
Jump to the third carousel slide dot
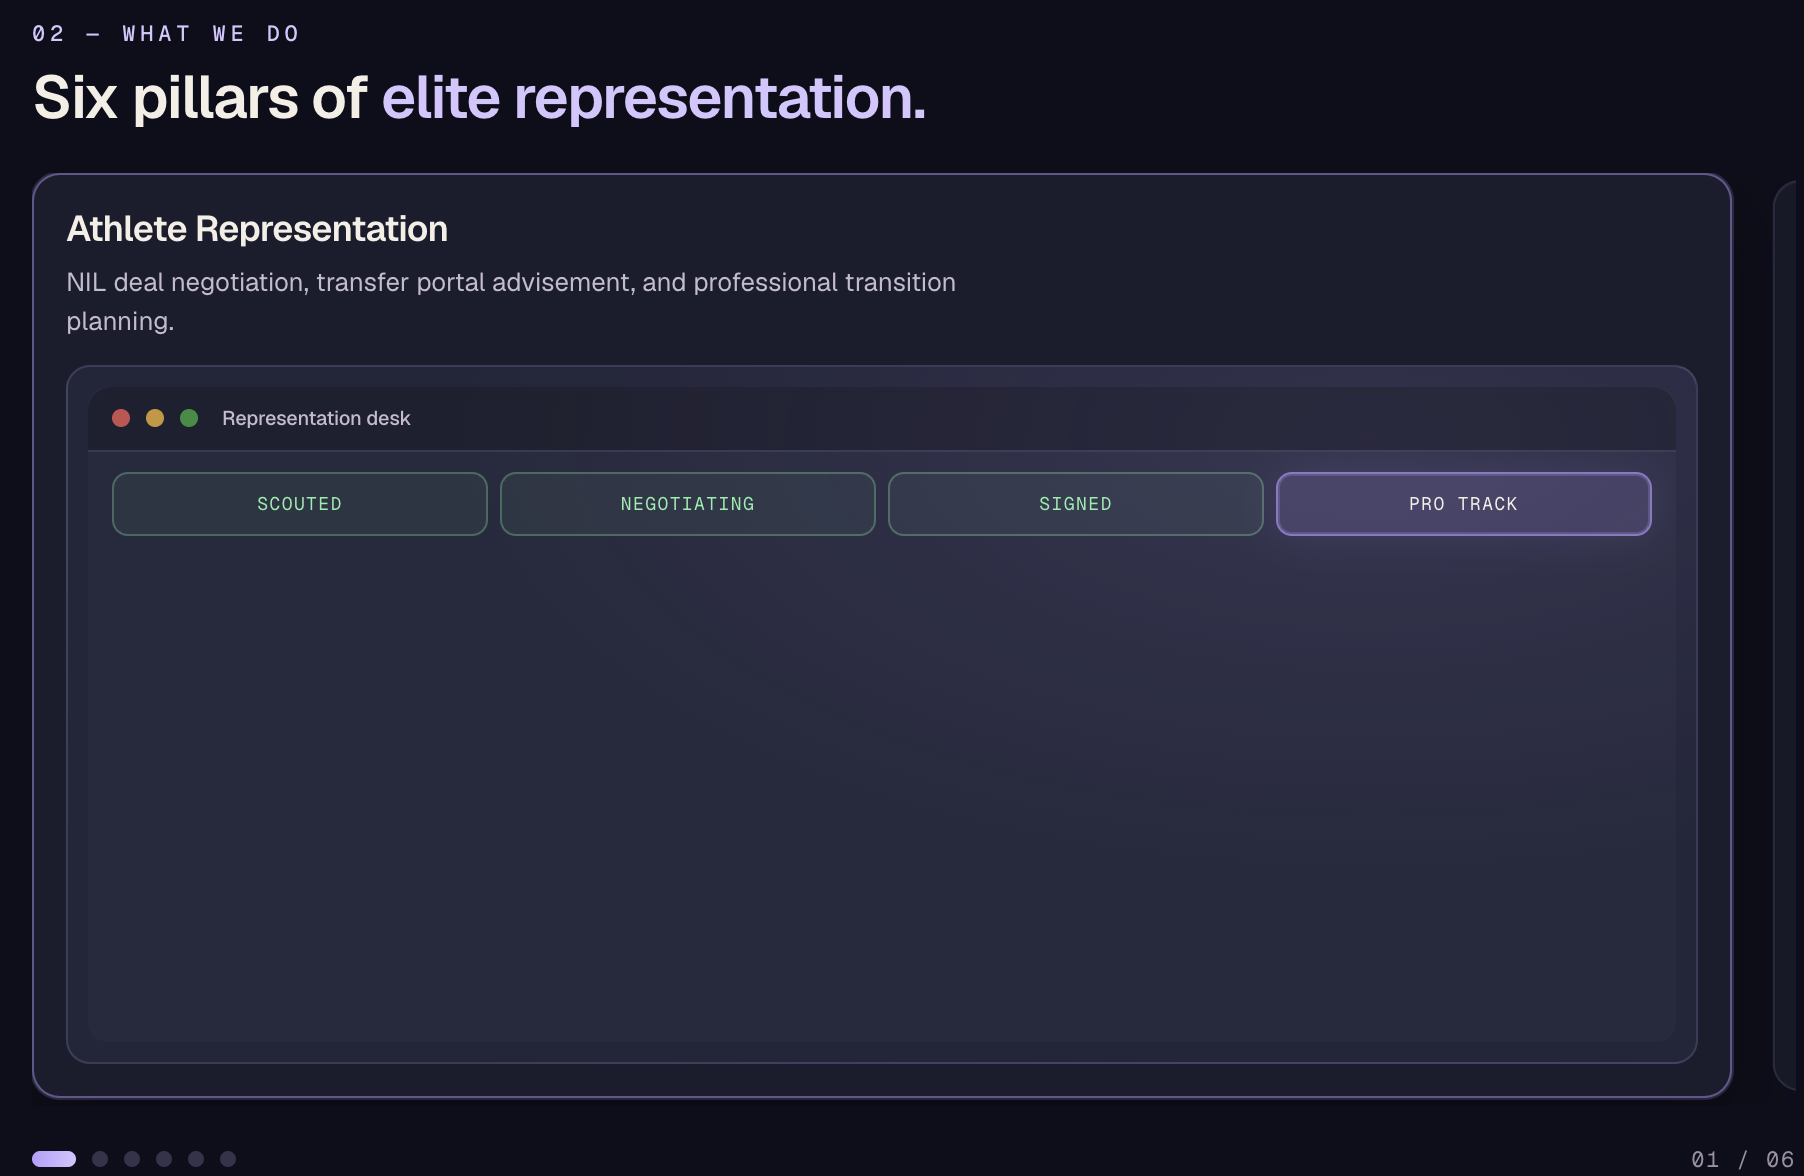132,1159
